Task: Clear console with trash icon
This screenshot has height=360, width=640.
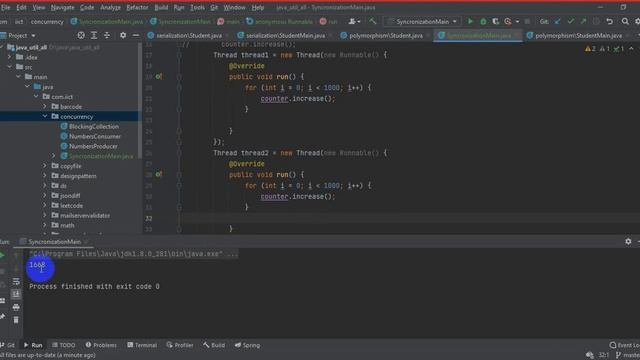Action: (16, 320)
